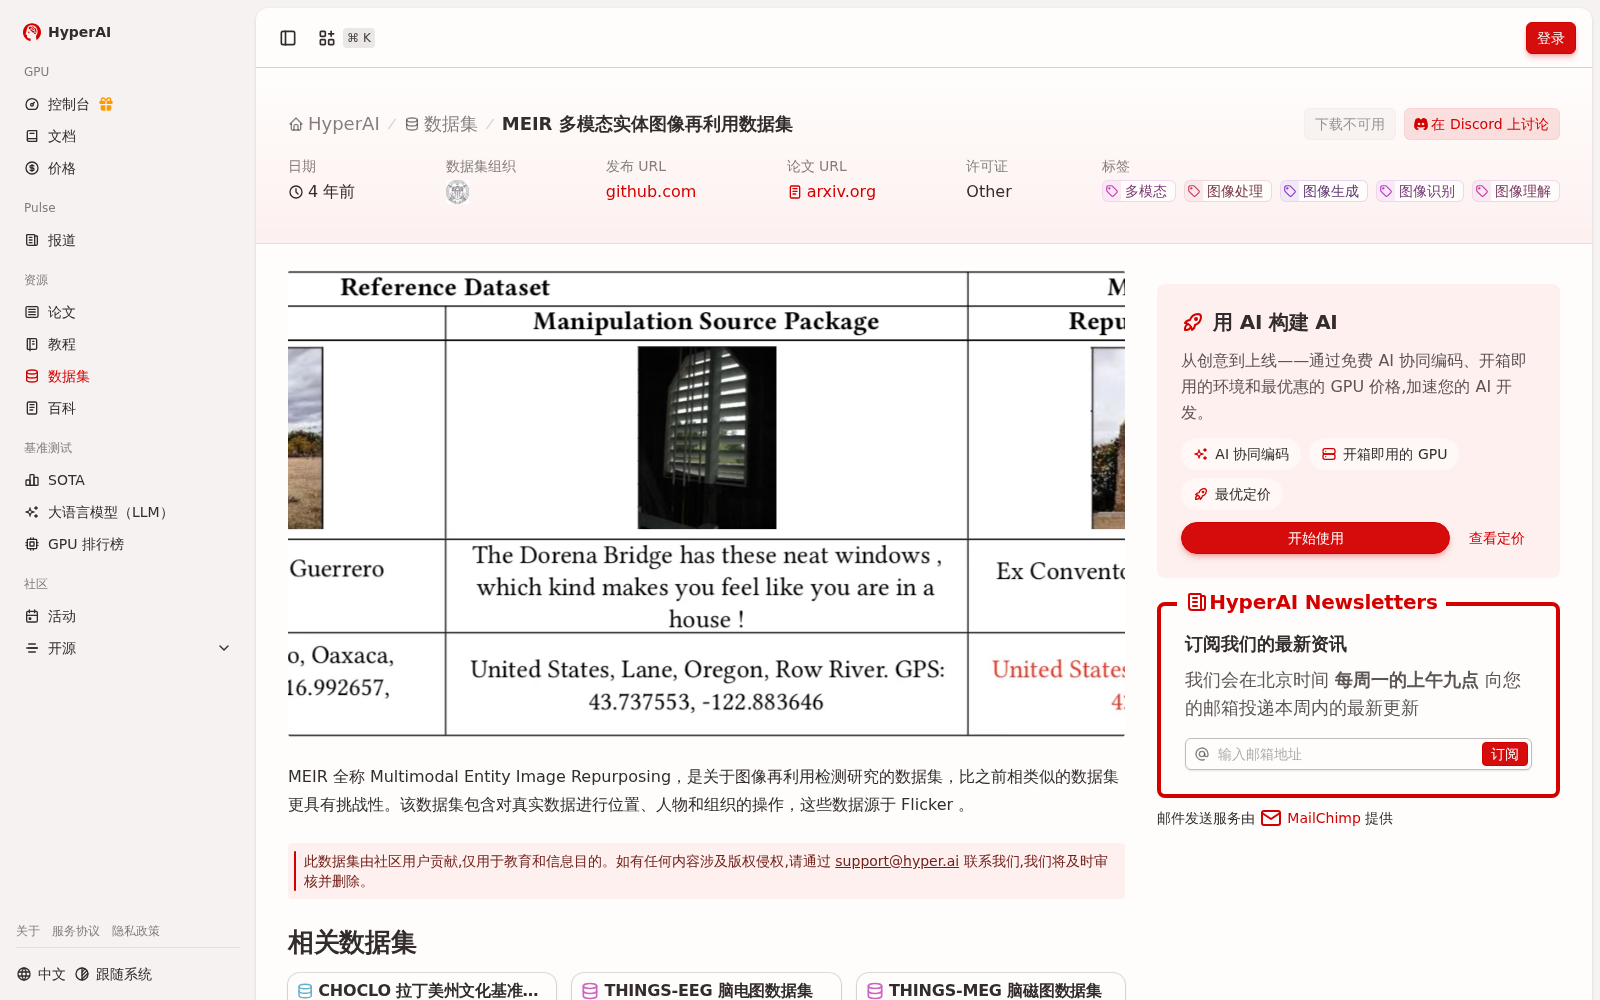Click 在 Discord 上讨论 button
This screenshot has height=1000, width=1600.
click(1481, 124)
